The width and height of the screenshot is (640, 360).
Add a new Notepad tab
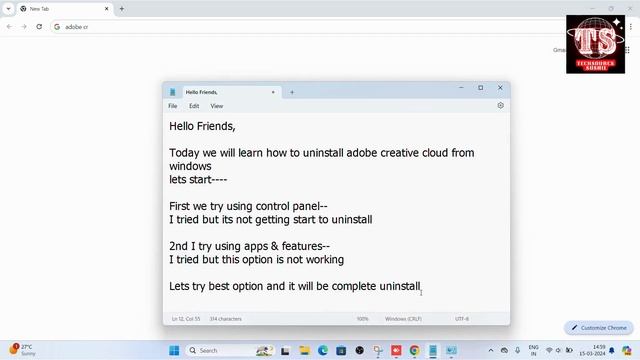coord(292,92)
